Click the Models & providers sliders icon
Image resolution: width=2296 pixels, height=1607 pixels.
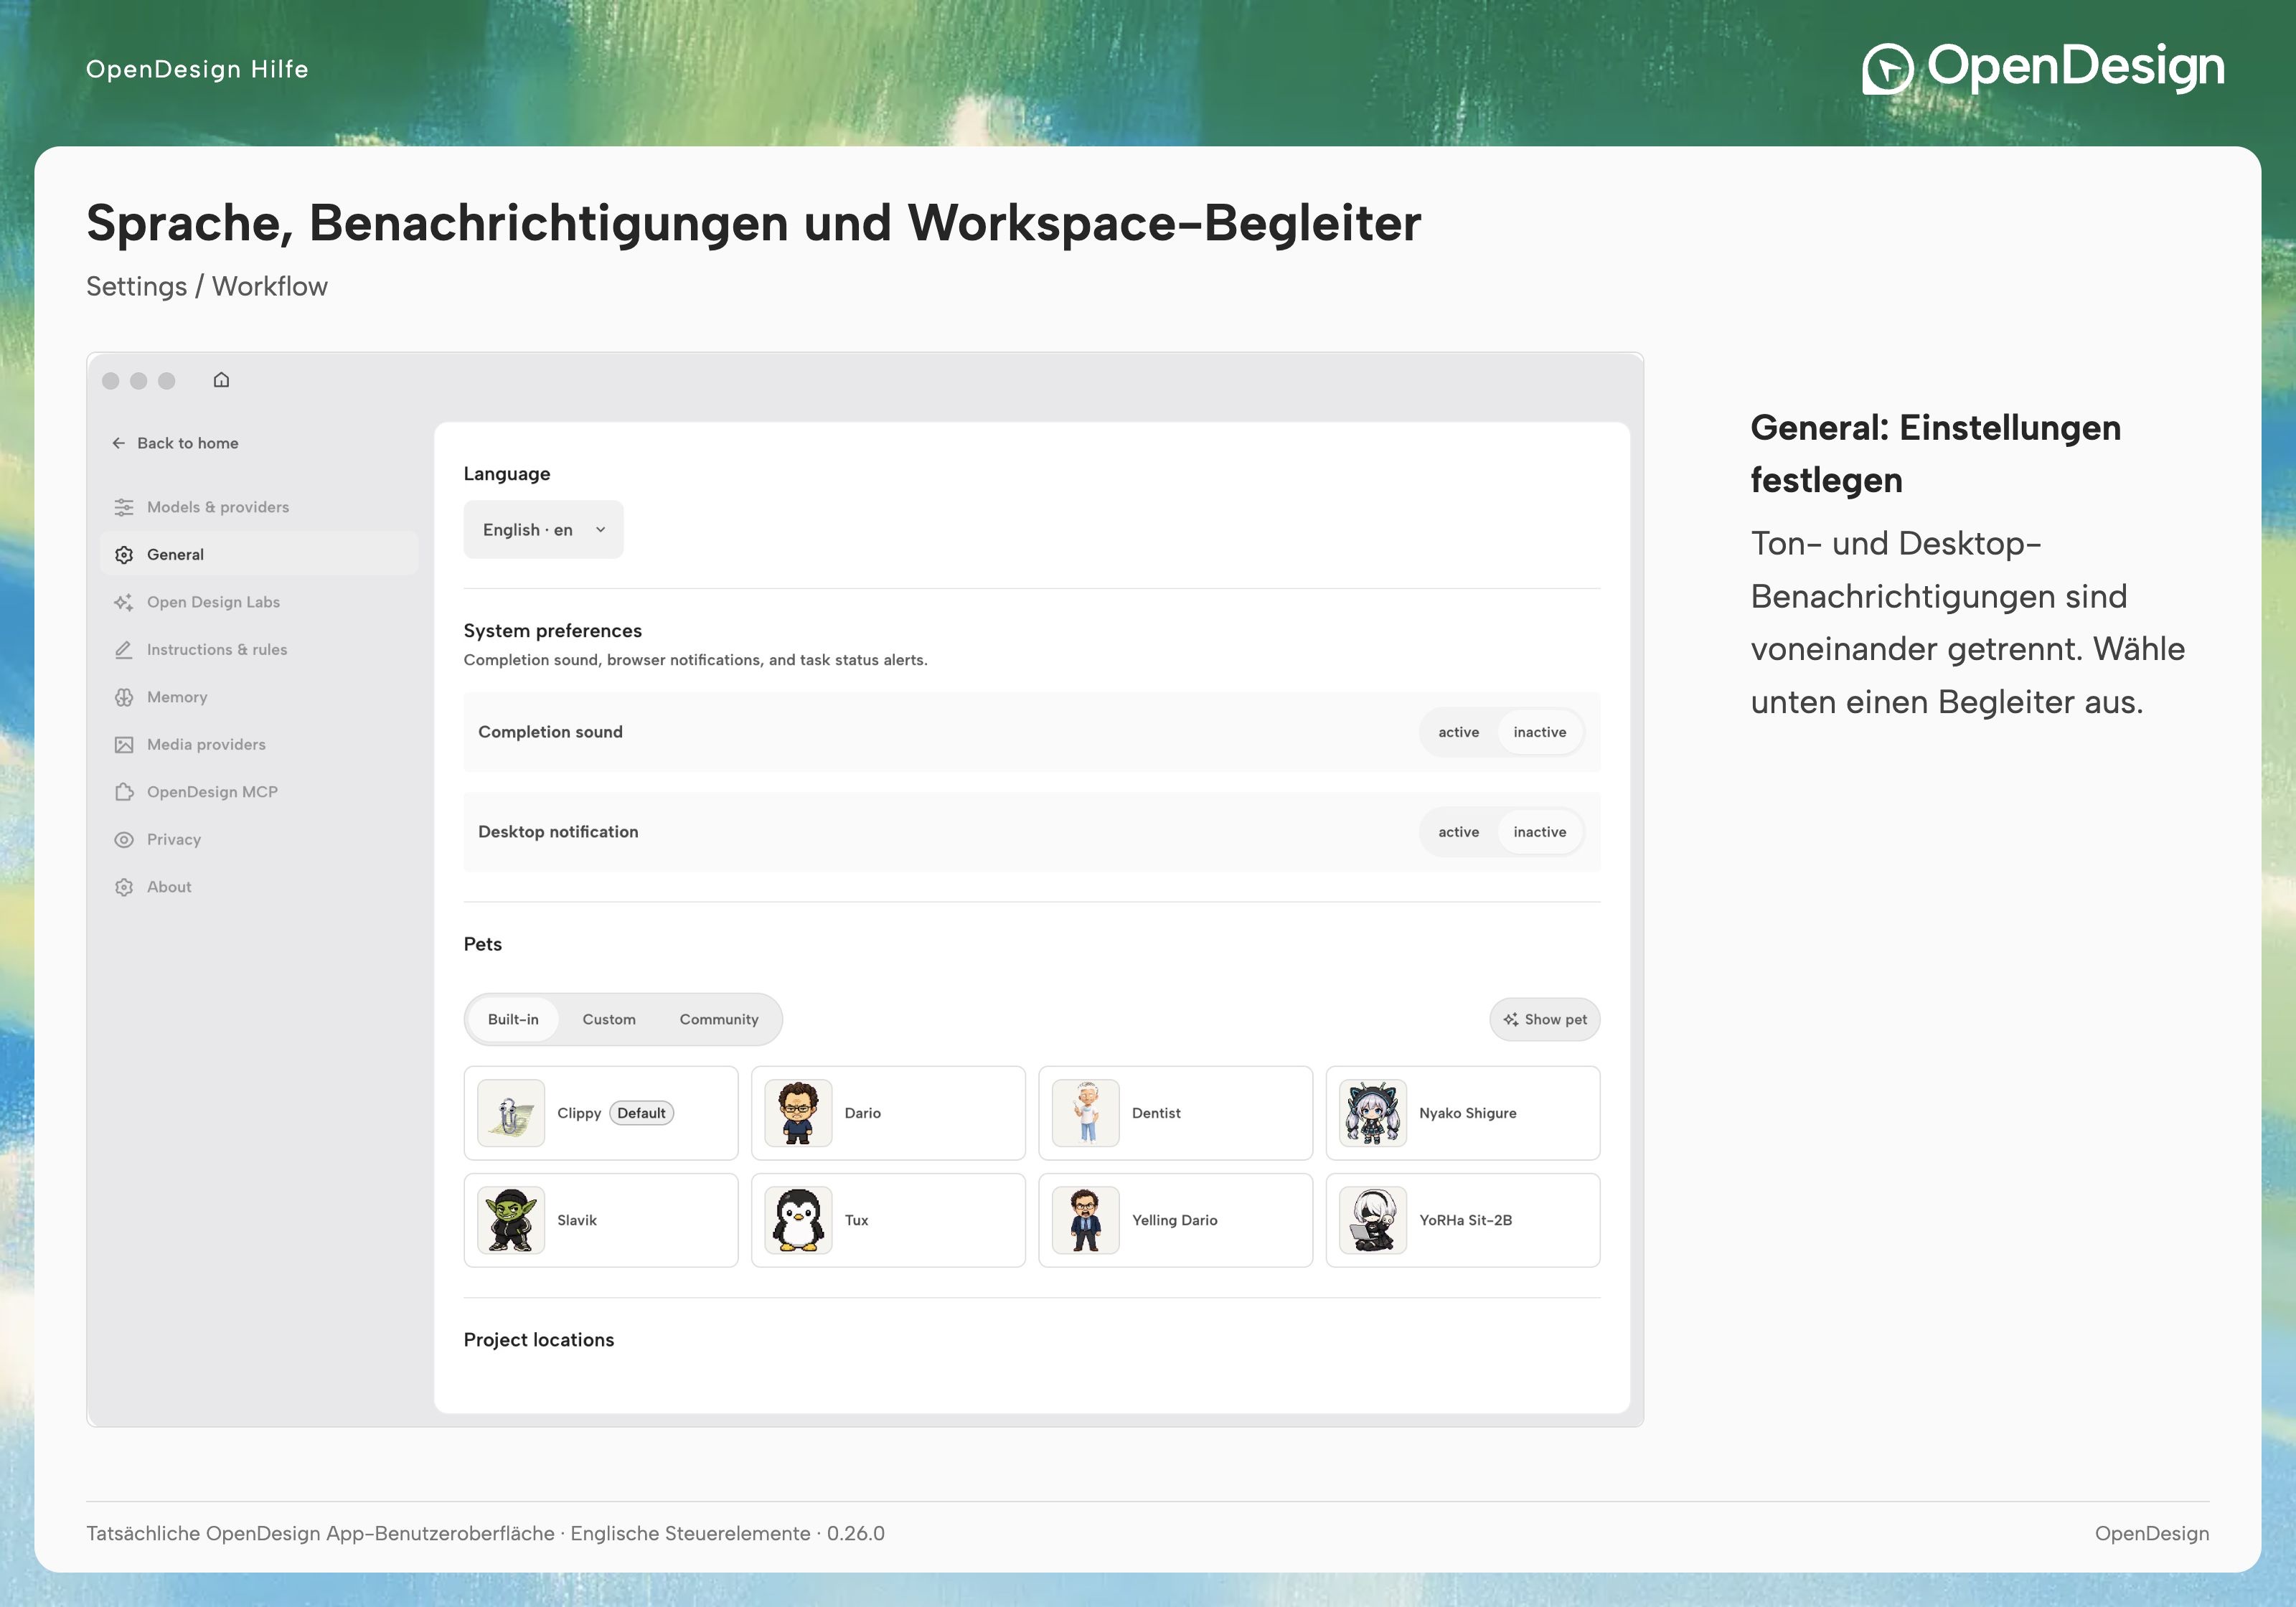(124, 507)
